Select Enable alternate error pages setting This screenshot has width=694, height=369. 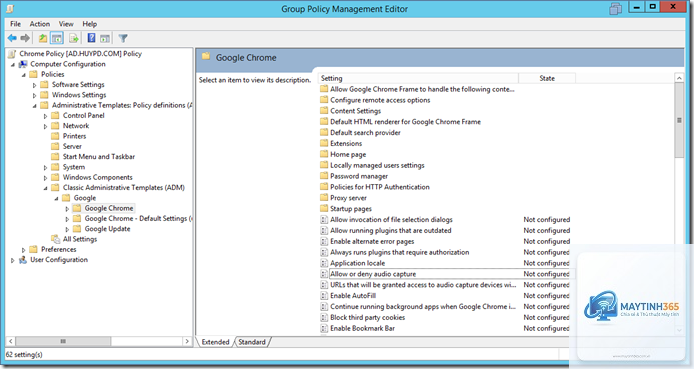pyautogui.click(x=372, y=241)
